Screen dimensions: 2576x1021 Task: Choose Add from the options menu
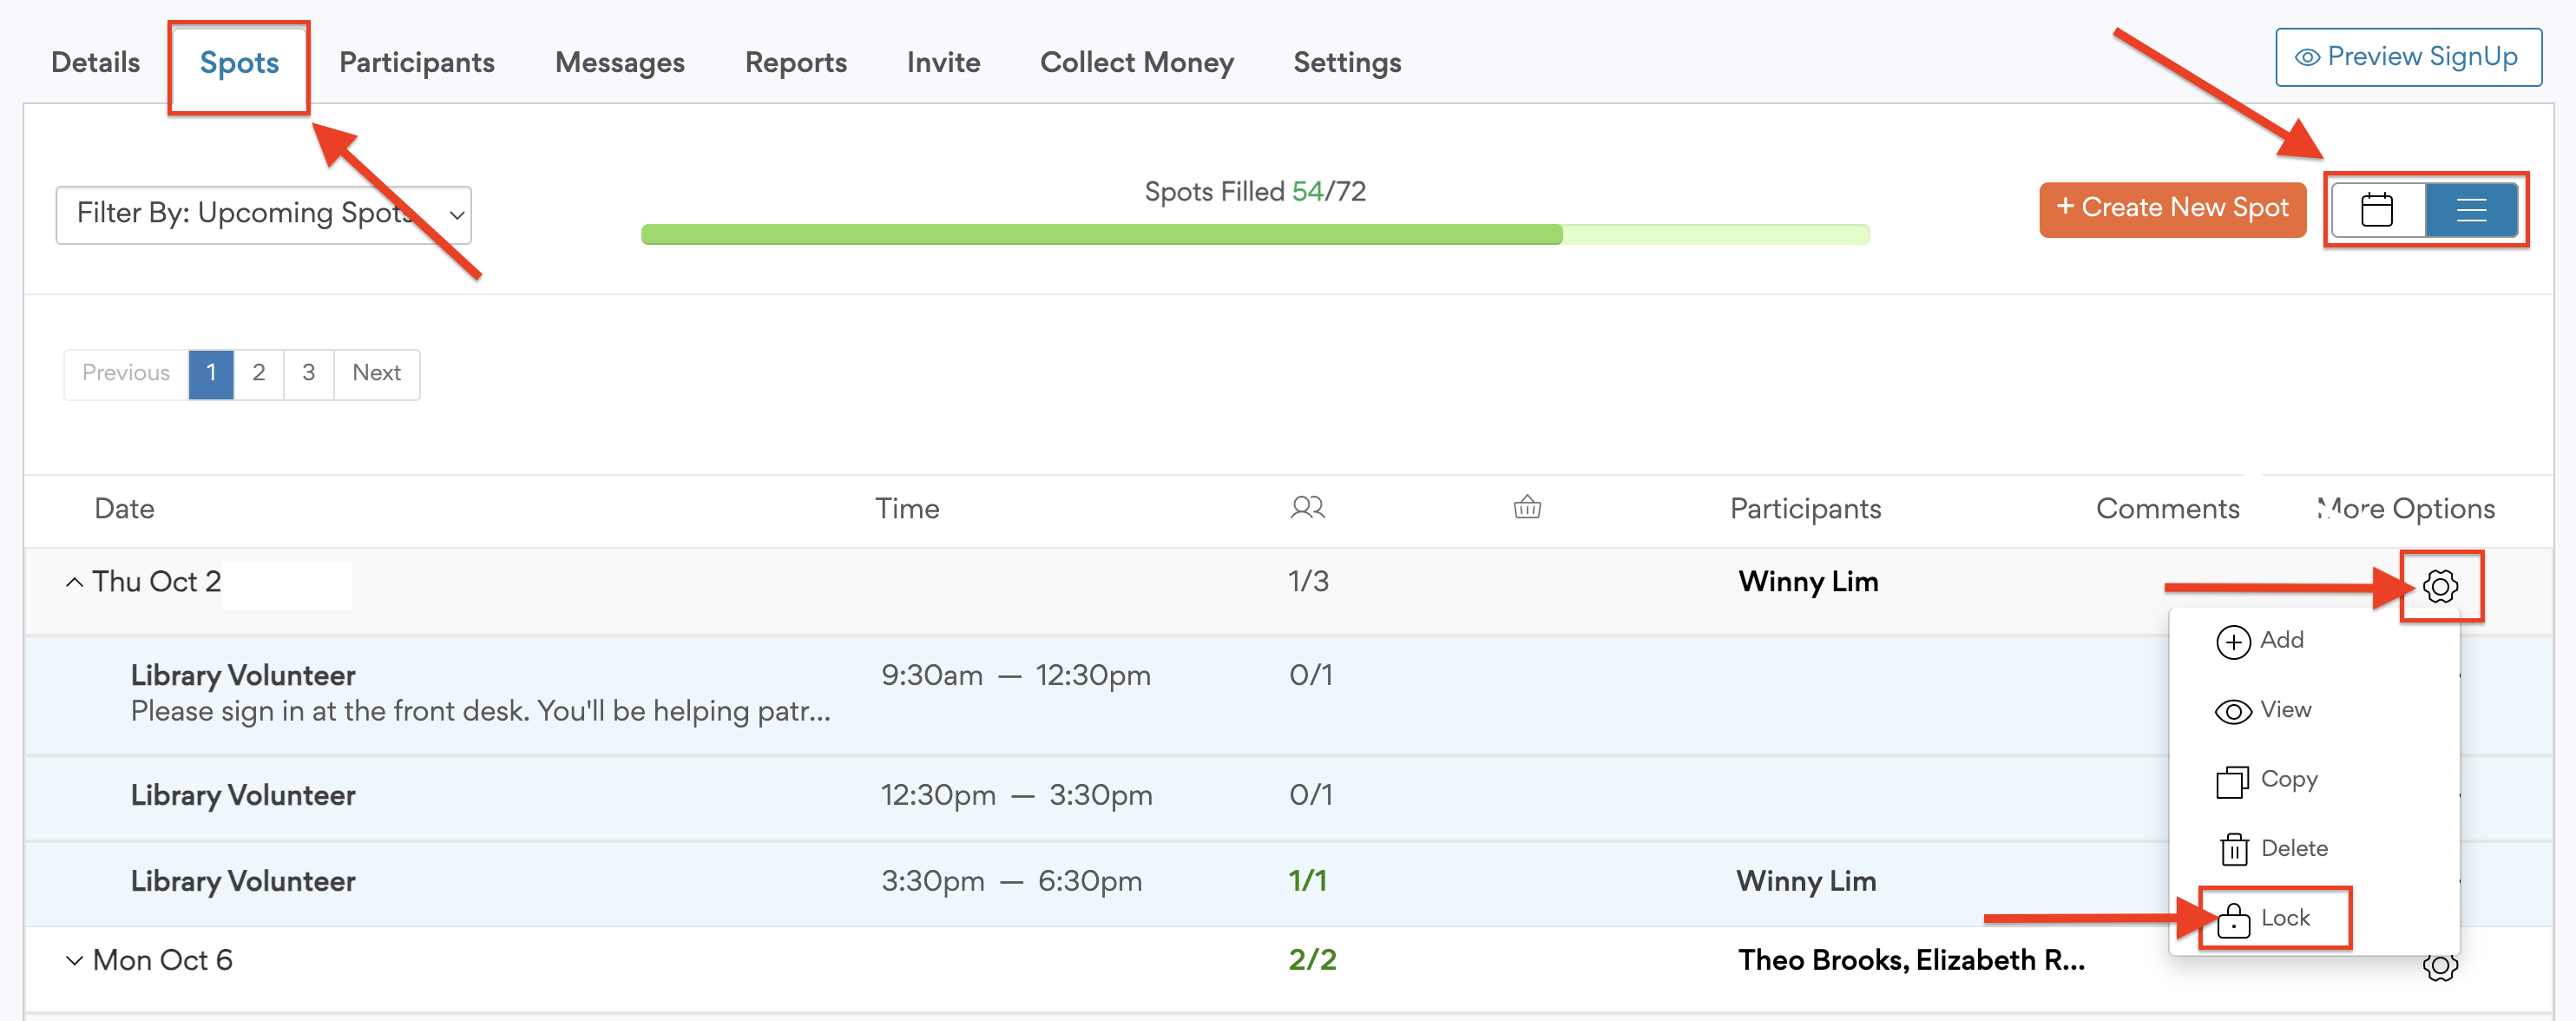(2260, 640)
